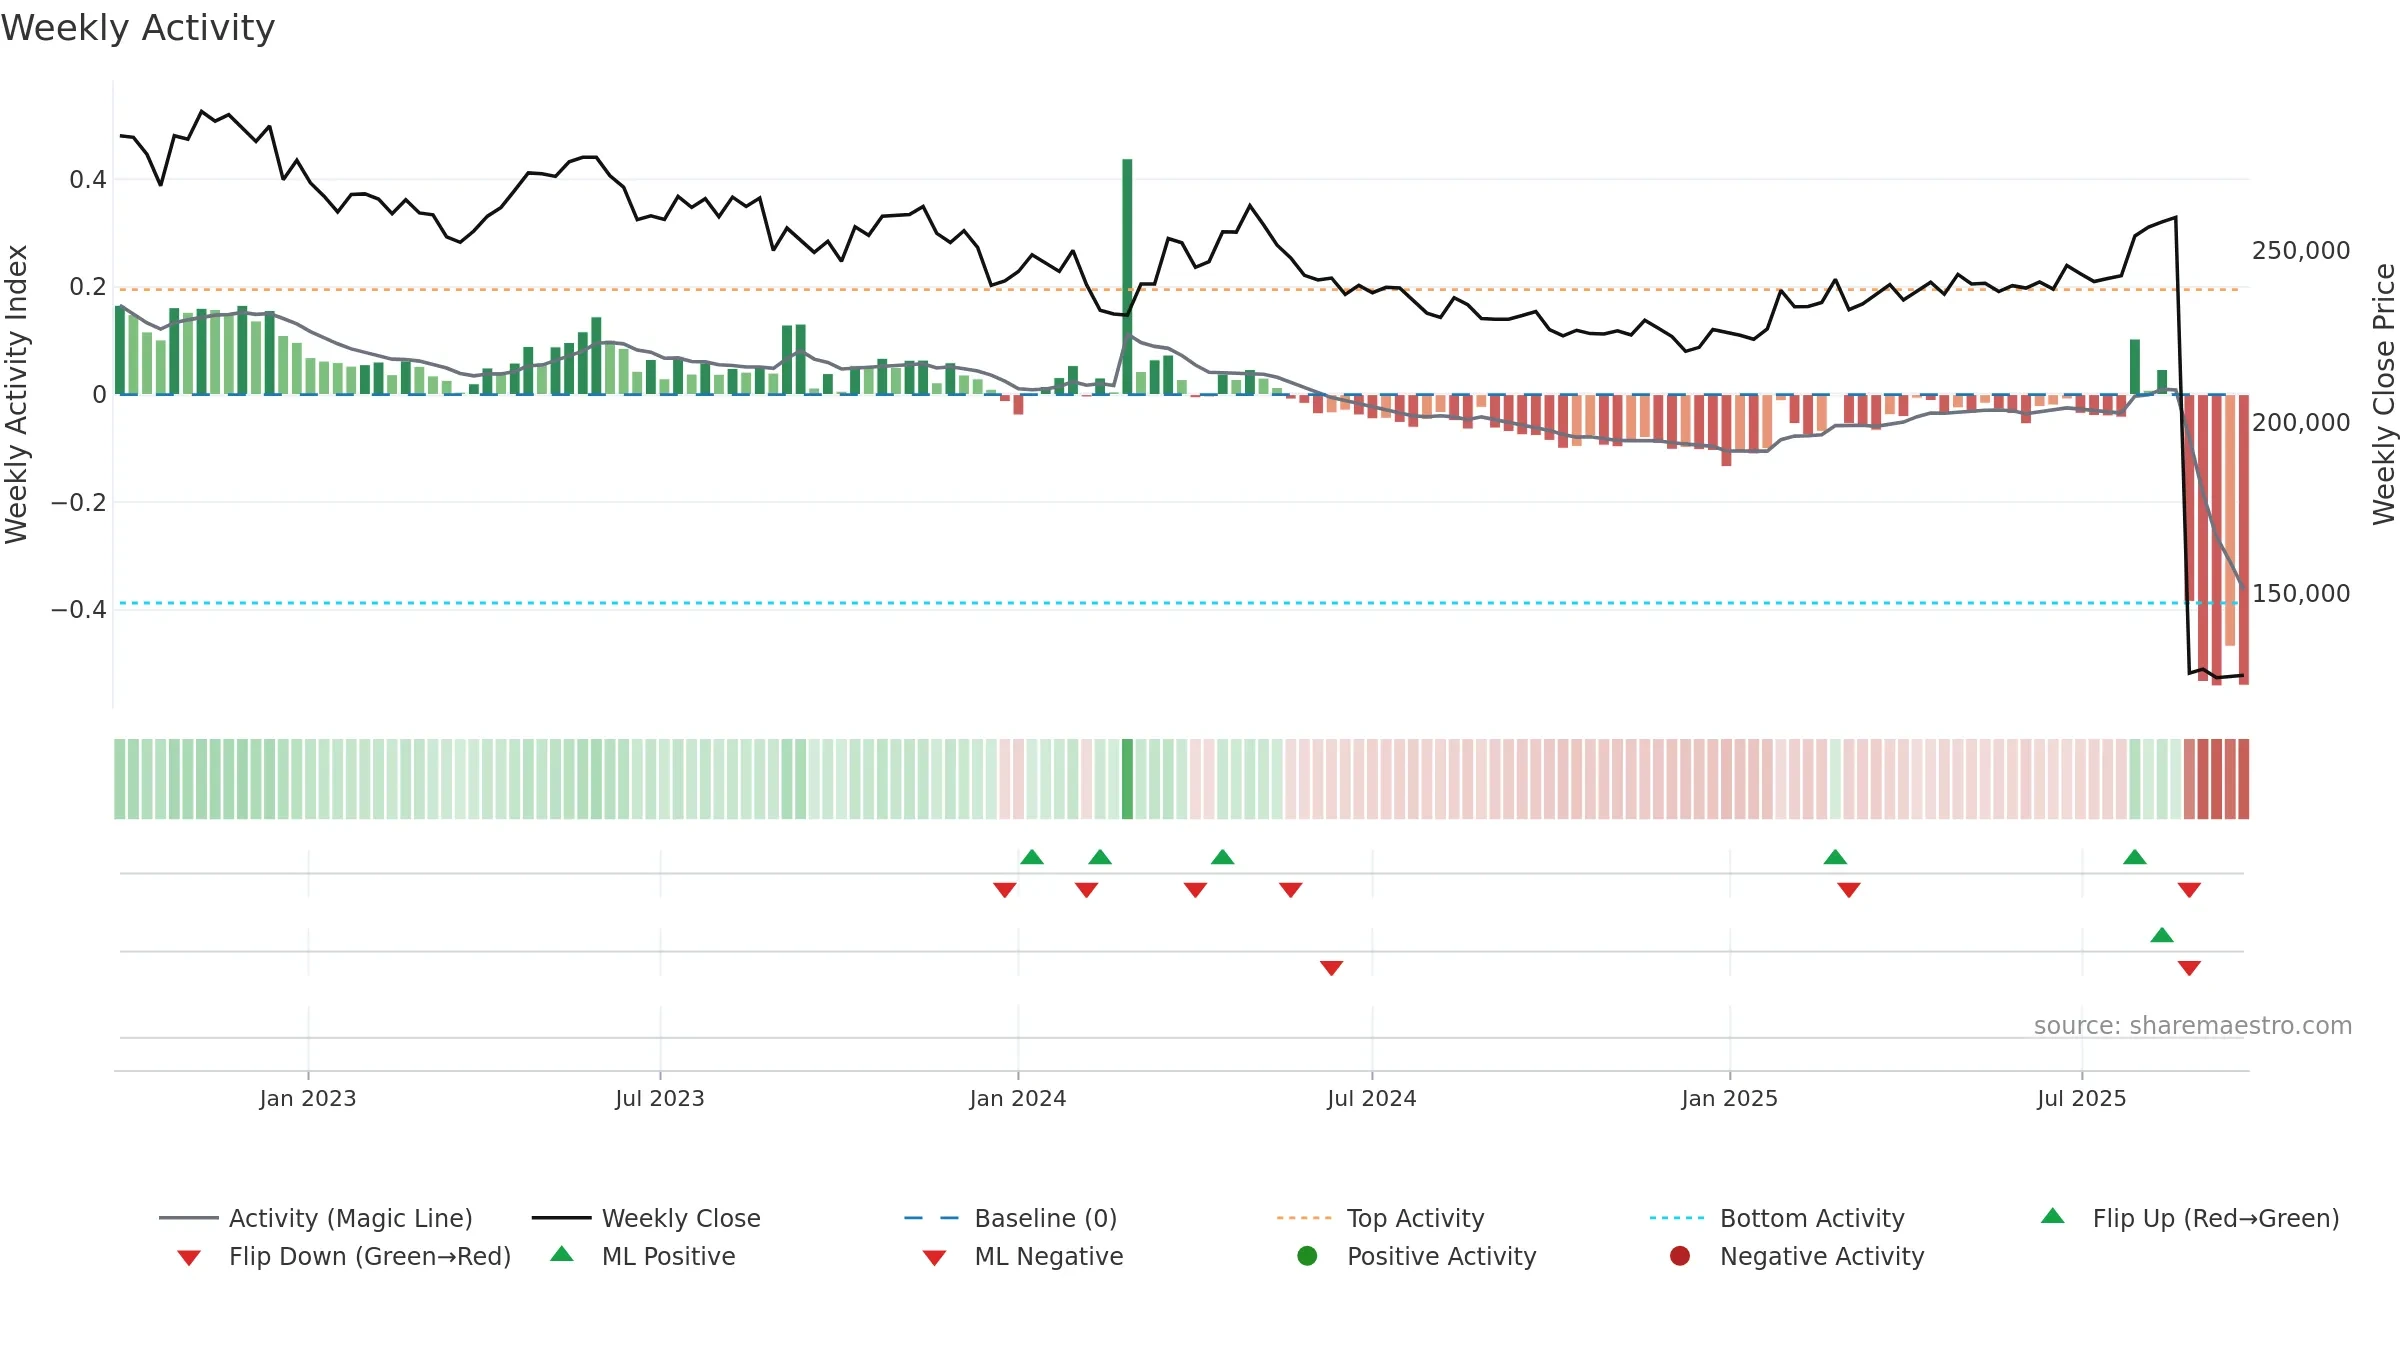This screenshot has width=2400, height=1350.
Task: Click the Jul 2024 x-axis label
Action: [1372, 1099]
